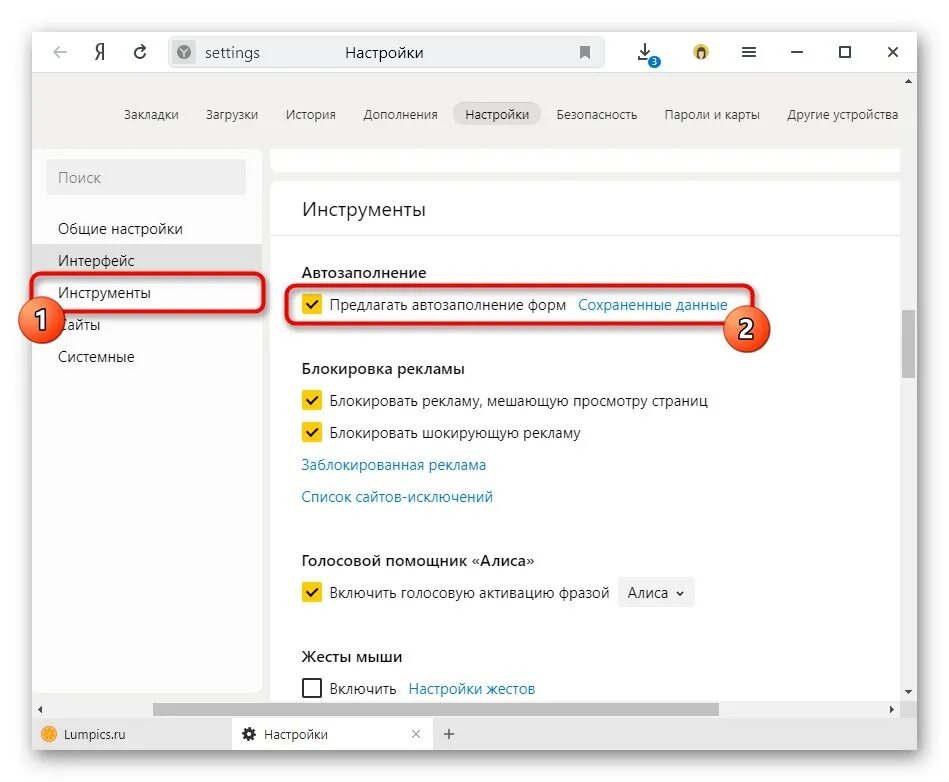The height and width of the screenshot is (782, 949).
Task: Open the Список сайтов-исключений link
Action: pyautogui.click(x=397, y=497)
